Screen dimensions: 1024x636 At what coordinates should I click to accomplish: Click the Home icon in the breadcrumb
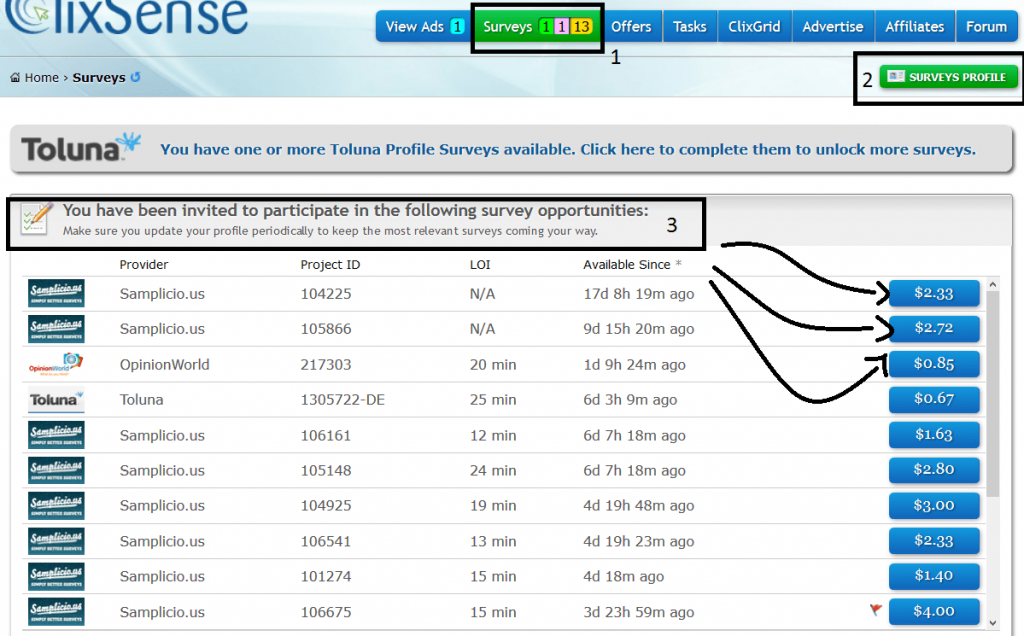(15, 78)
